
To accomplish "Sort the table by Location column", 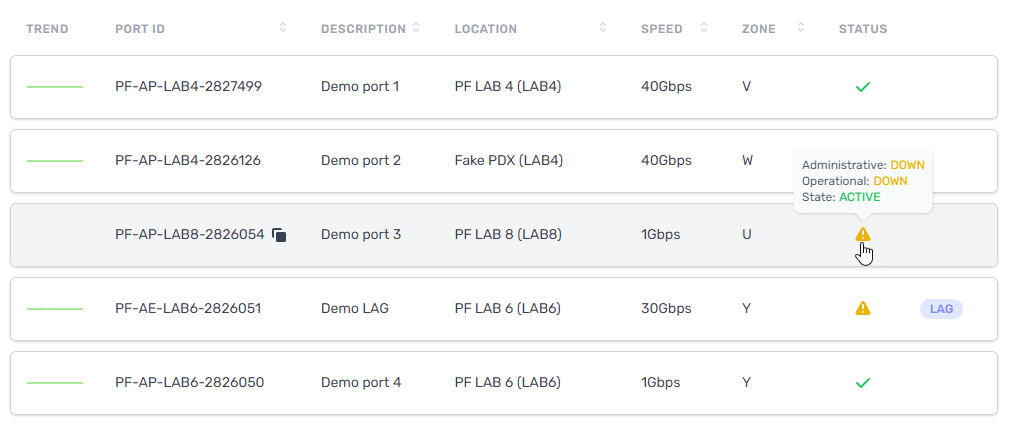I will click(603, 28).
